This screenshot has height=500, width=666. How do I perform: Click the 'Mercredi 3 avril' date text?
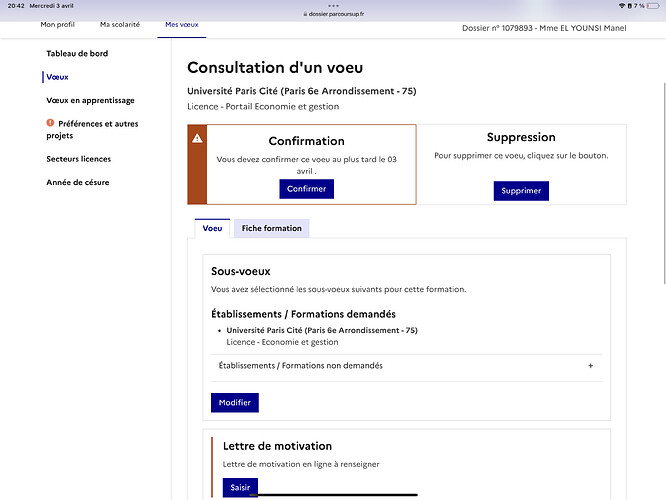click(x=51, y=6)
